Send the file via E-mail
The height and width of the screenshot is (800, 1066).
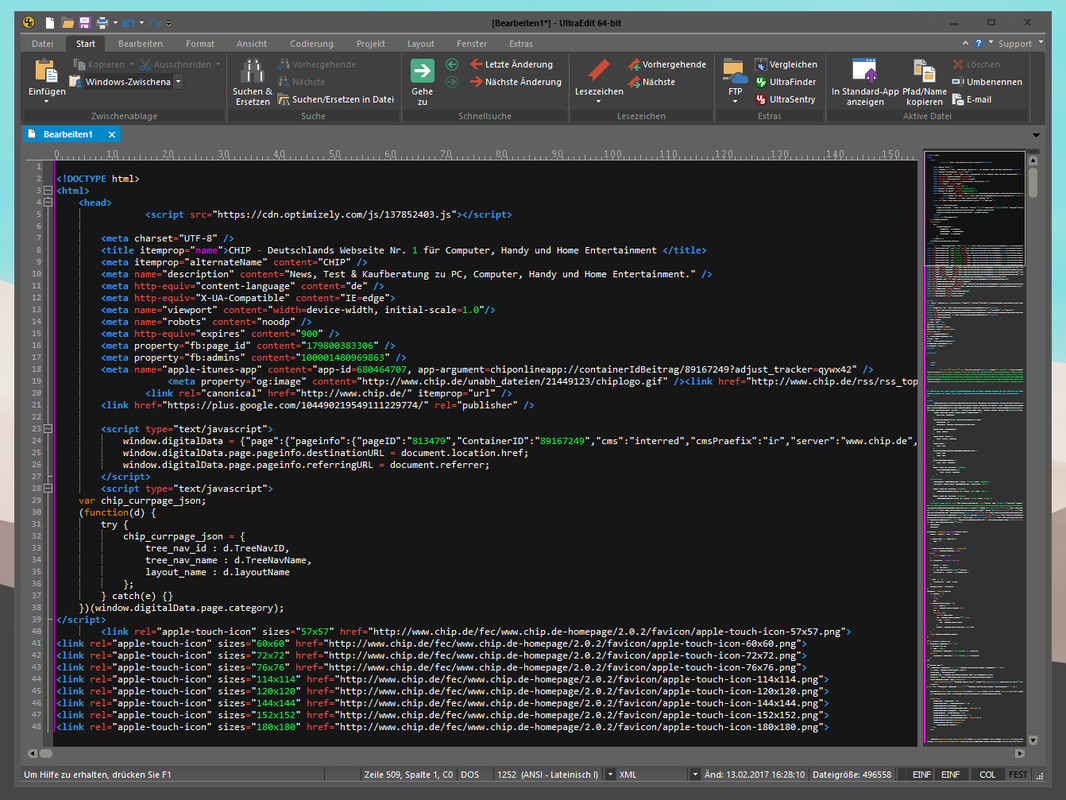[x=972, y=99]
